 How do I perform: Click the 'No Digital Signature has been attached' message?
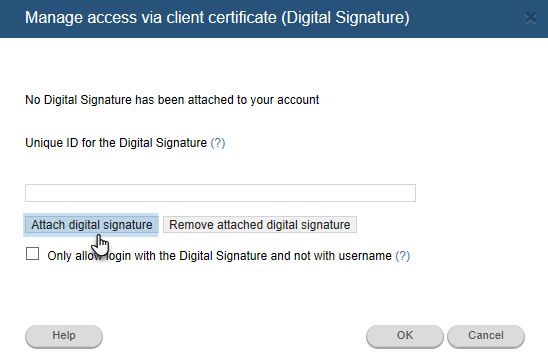pyautogui.click(x=172, y=100)
